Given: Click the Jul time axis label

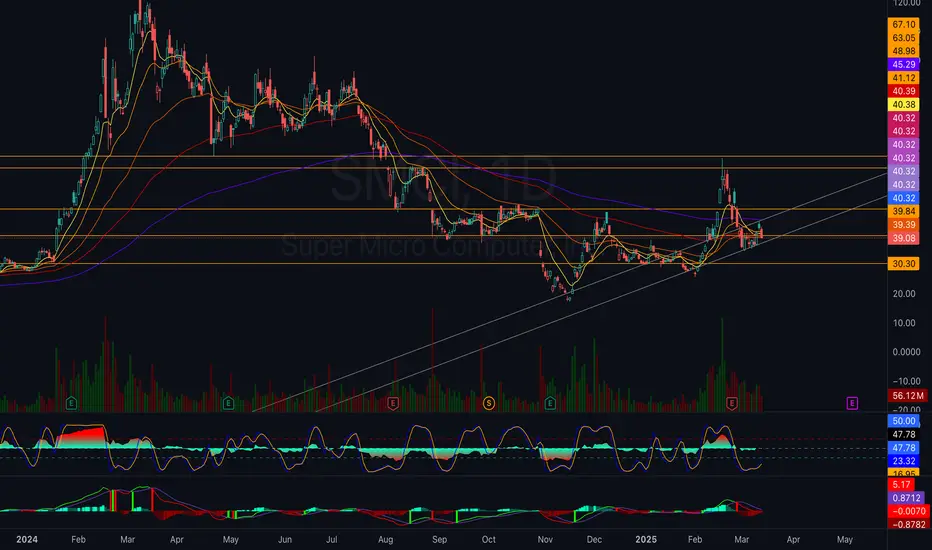Looking at the screenshot, I should pos(331,539).
